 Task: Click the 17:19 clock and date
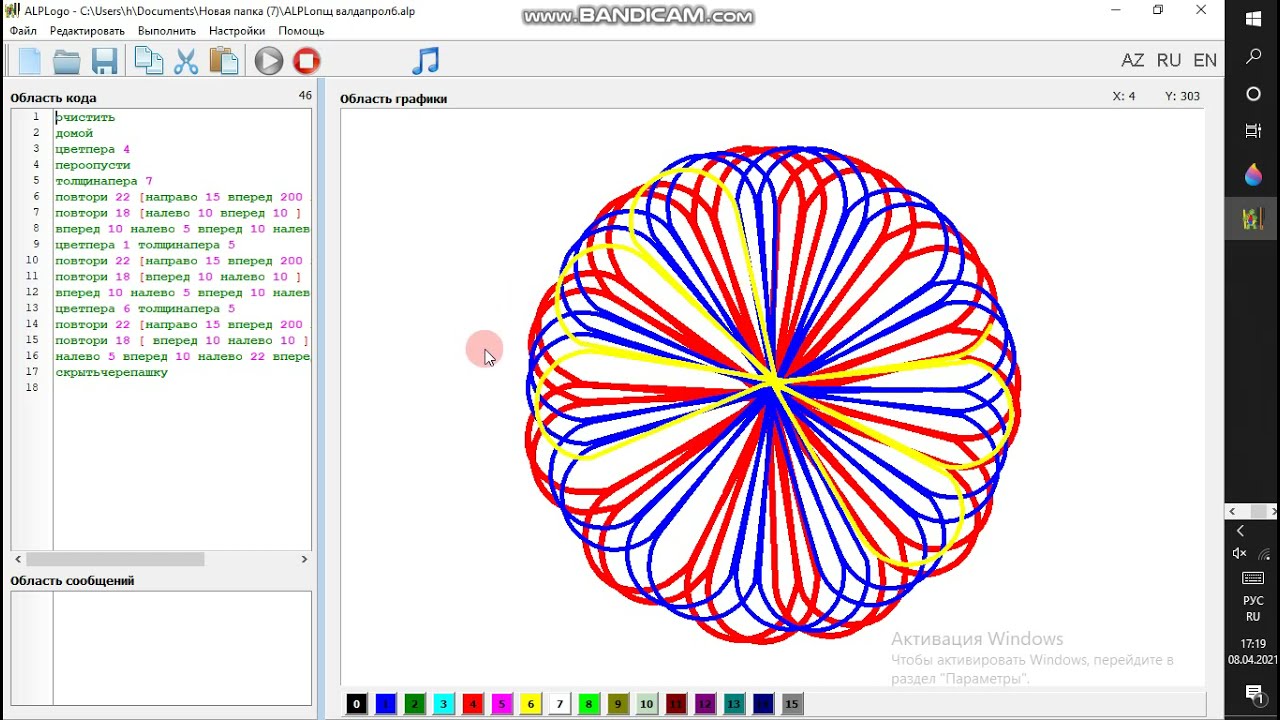click(x=1253, y=652)
